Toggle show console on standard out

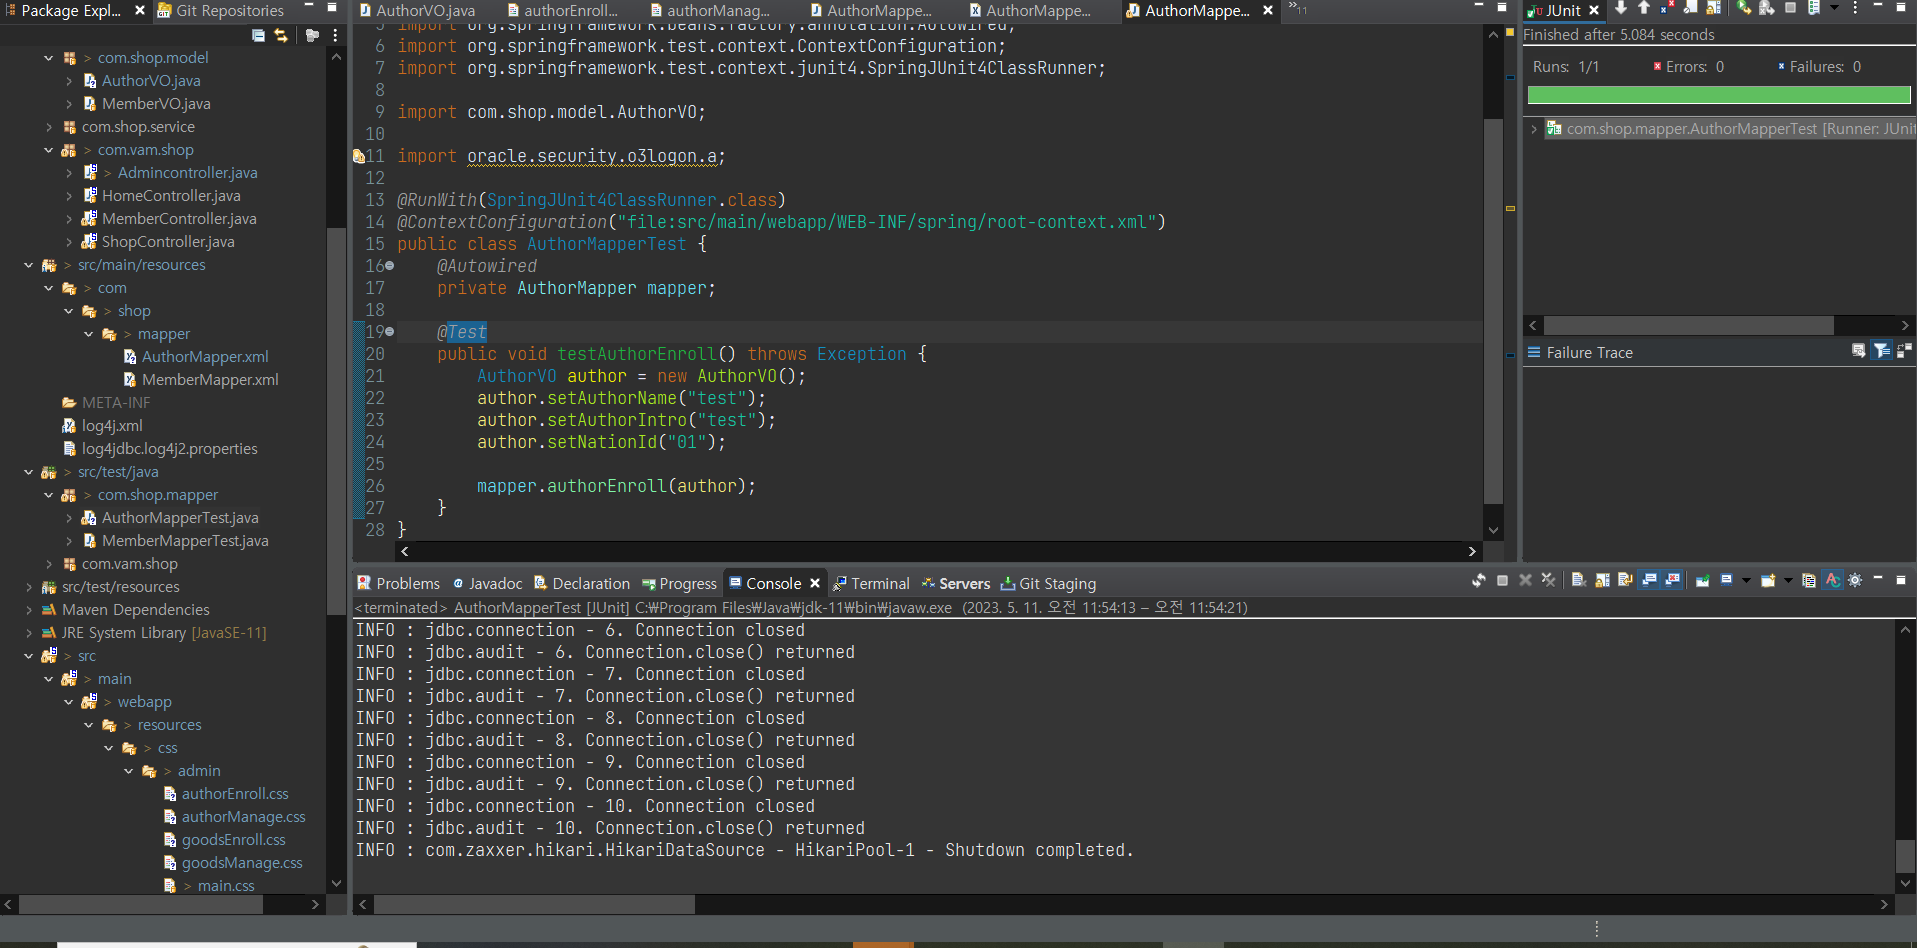pos(1649,580)
